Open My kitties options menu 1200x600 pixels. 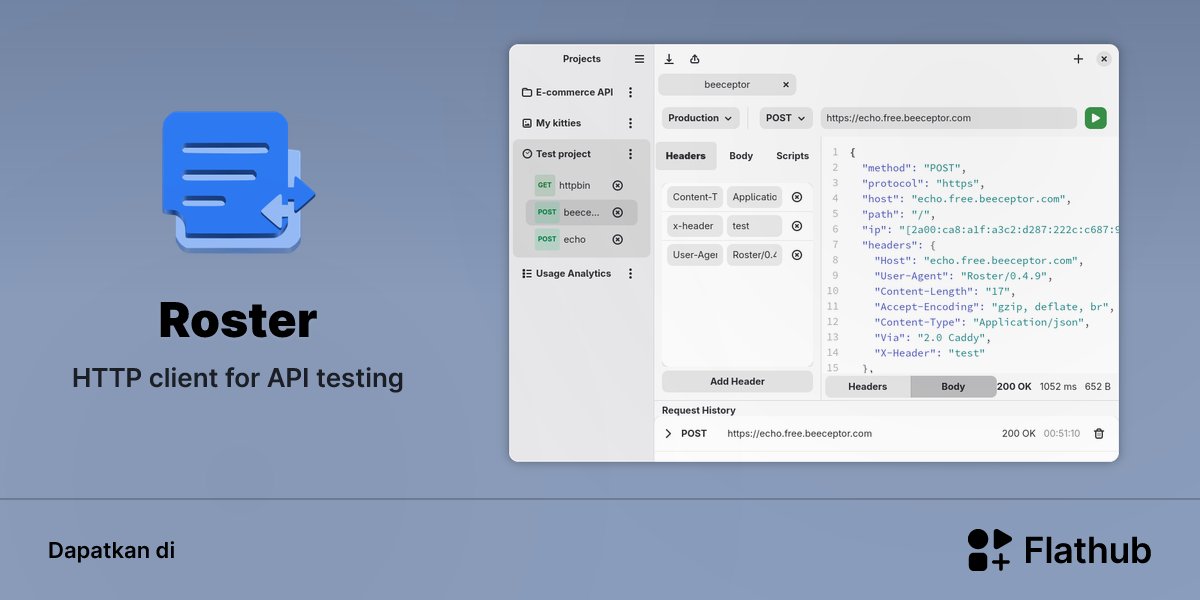pyautogui.click(x=630, y=123)
